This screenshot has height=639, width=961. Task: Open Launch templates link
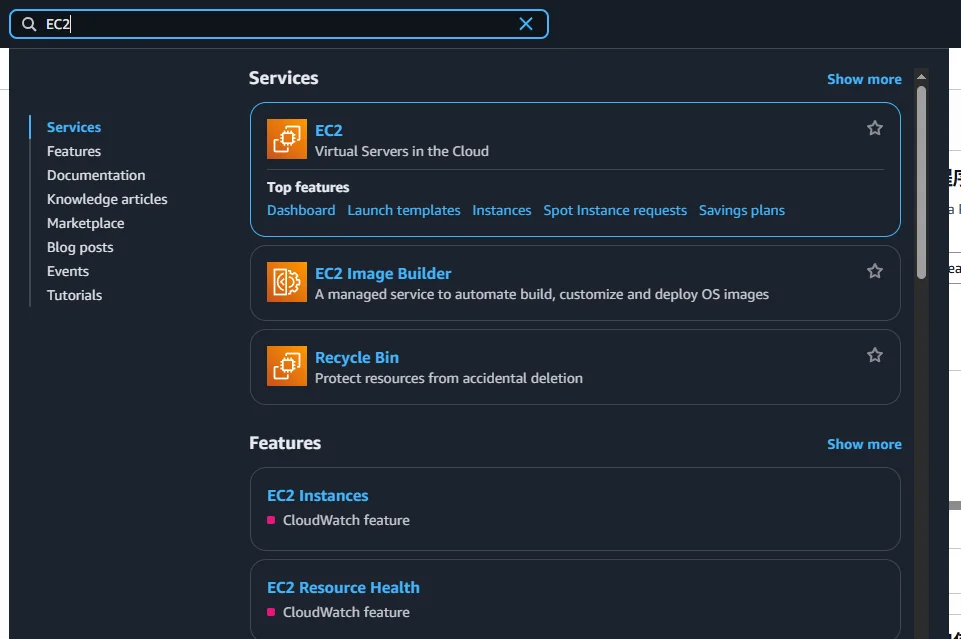404,210
